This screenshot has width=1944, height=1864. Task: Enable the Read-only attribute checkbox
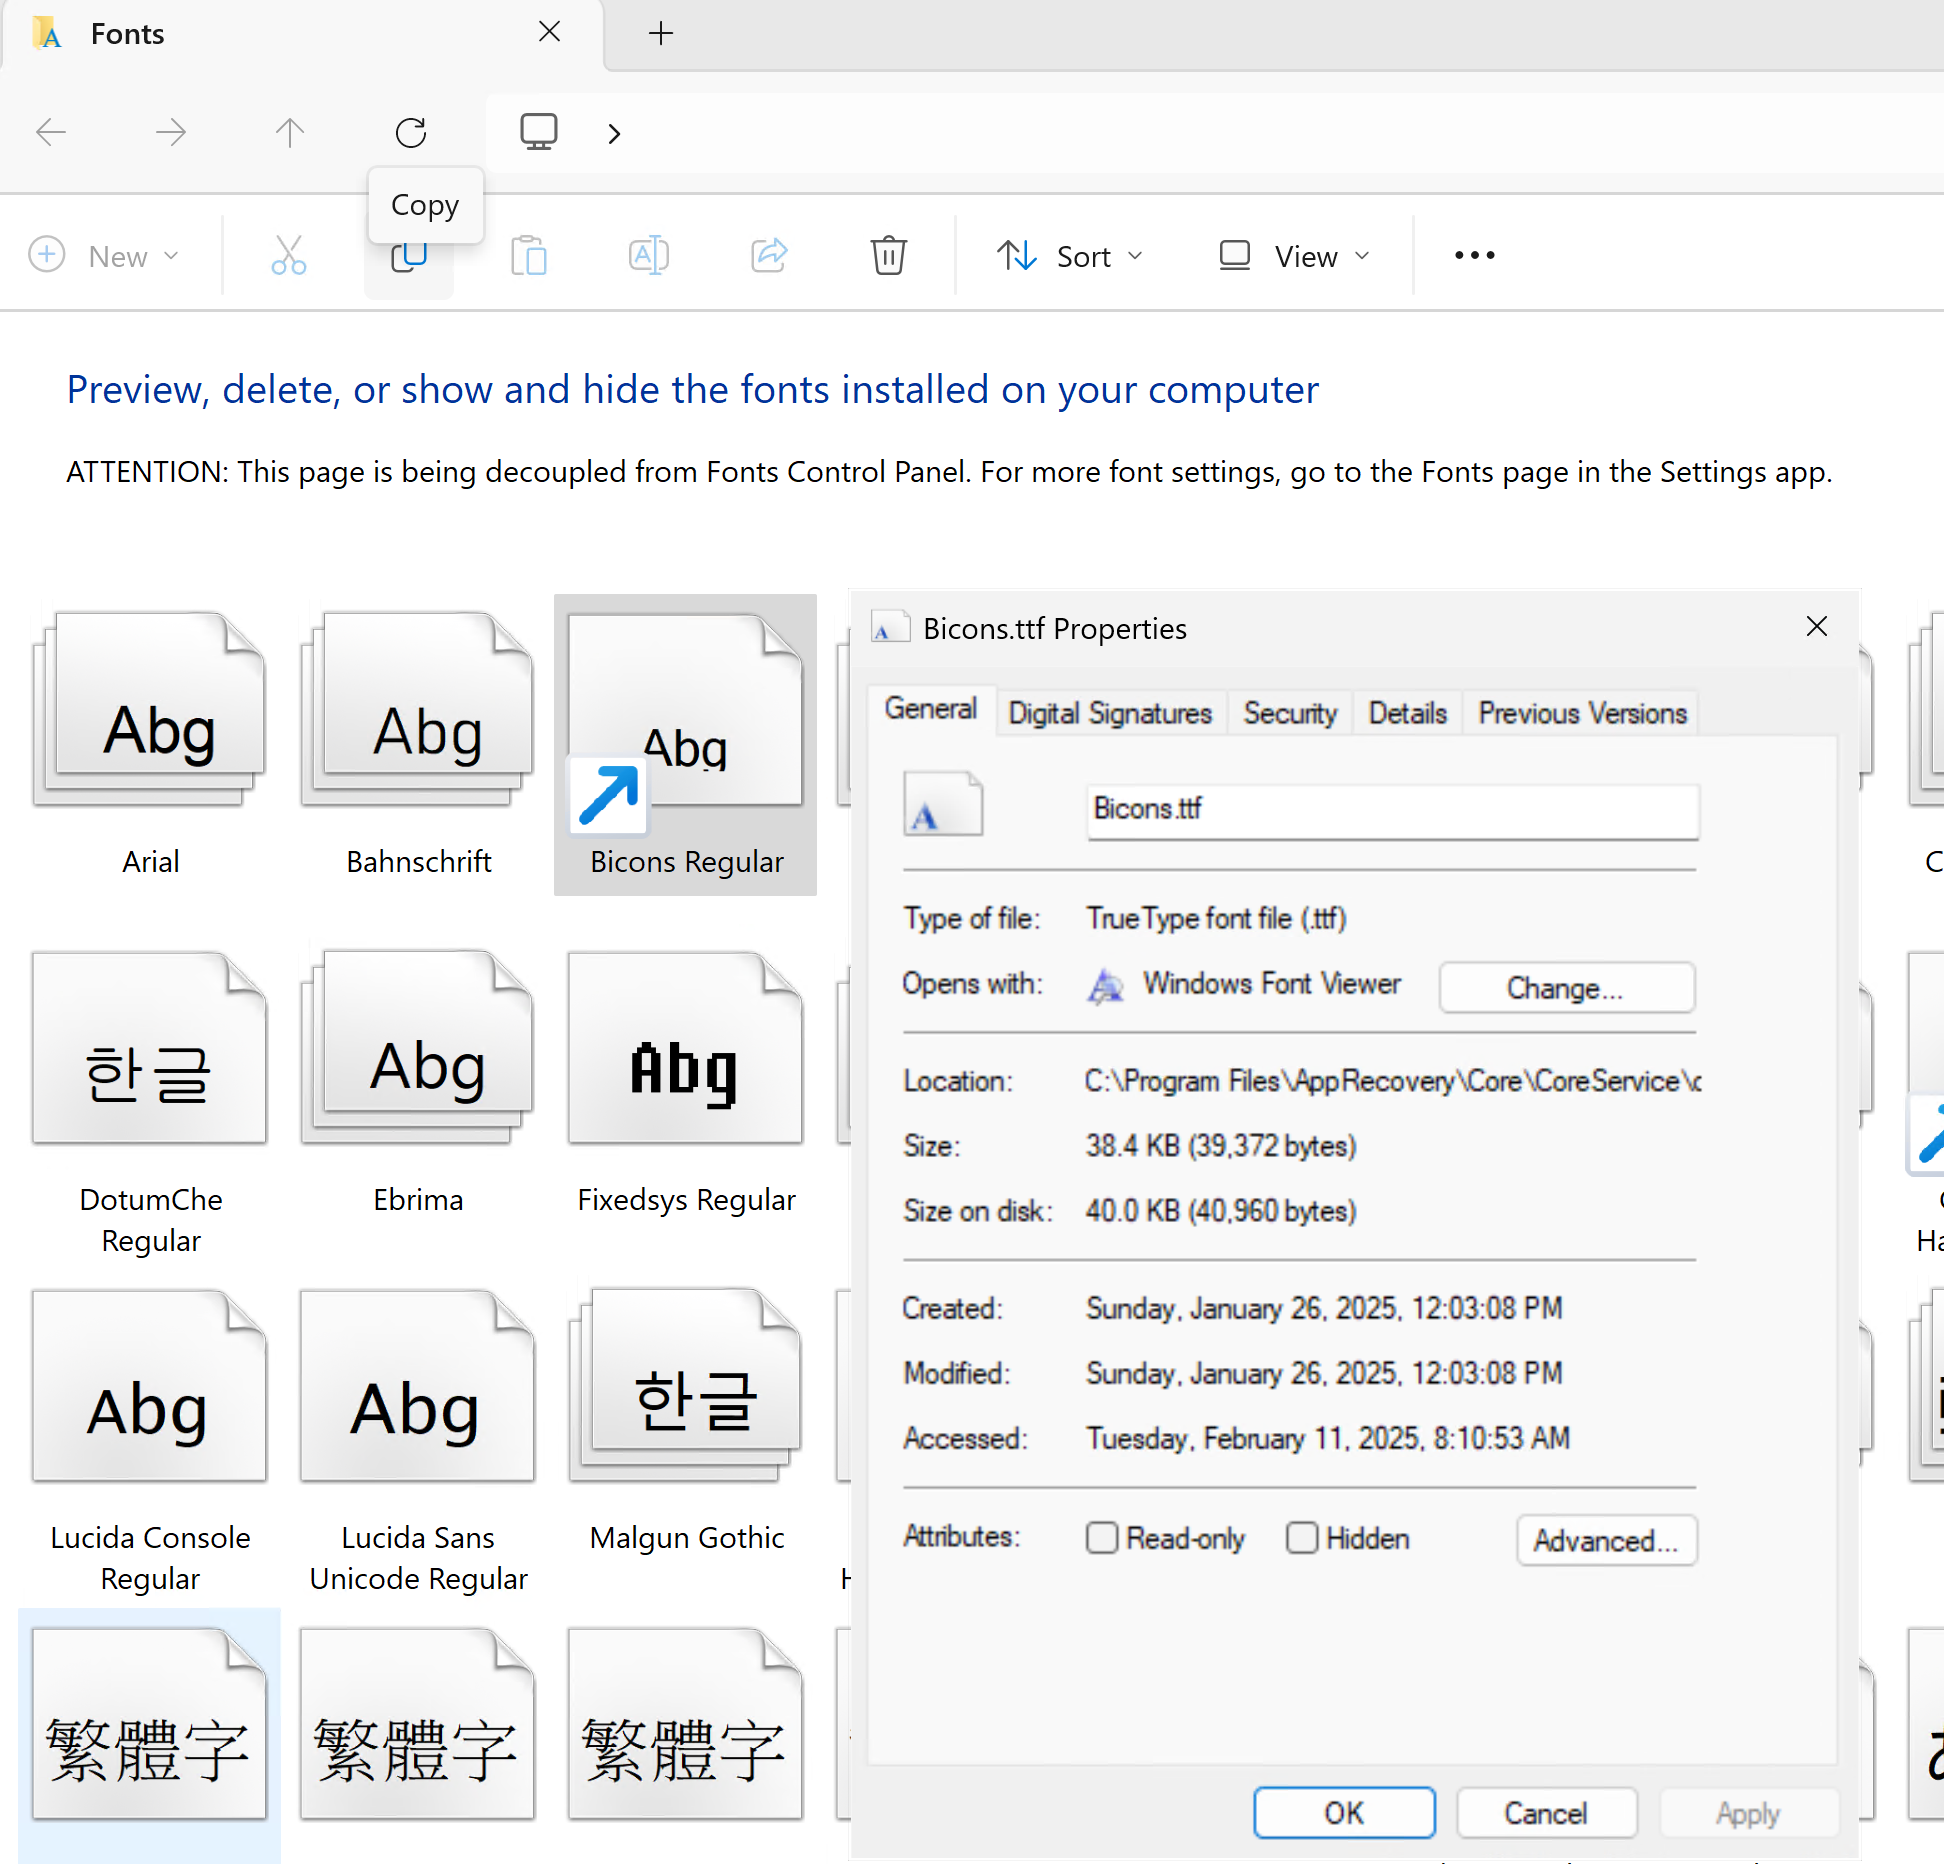click(1101, 1537)
